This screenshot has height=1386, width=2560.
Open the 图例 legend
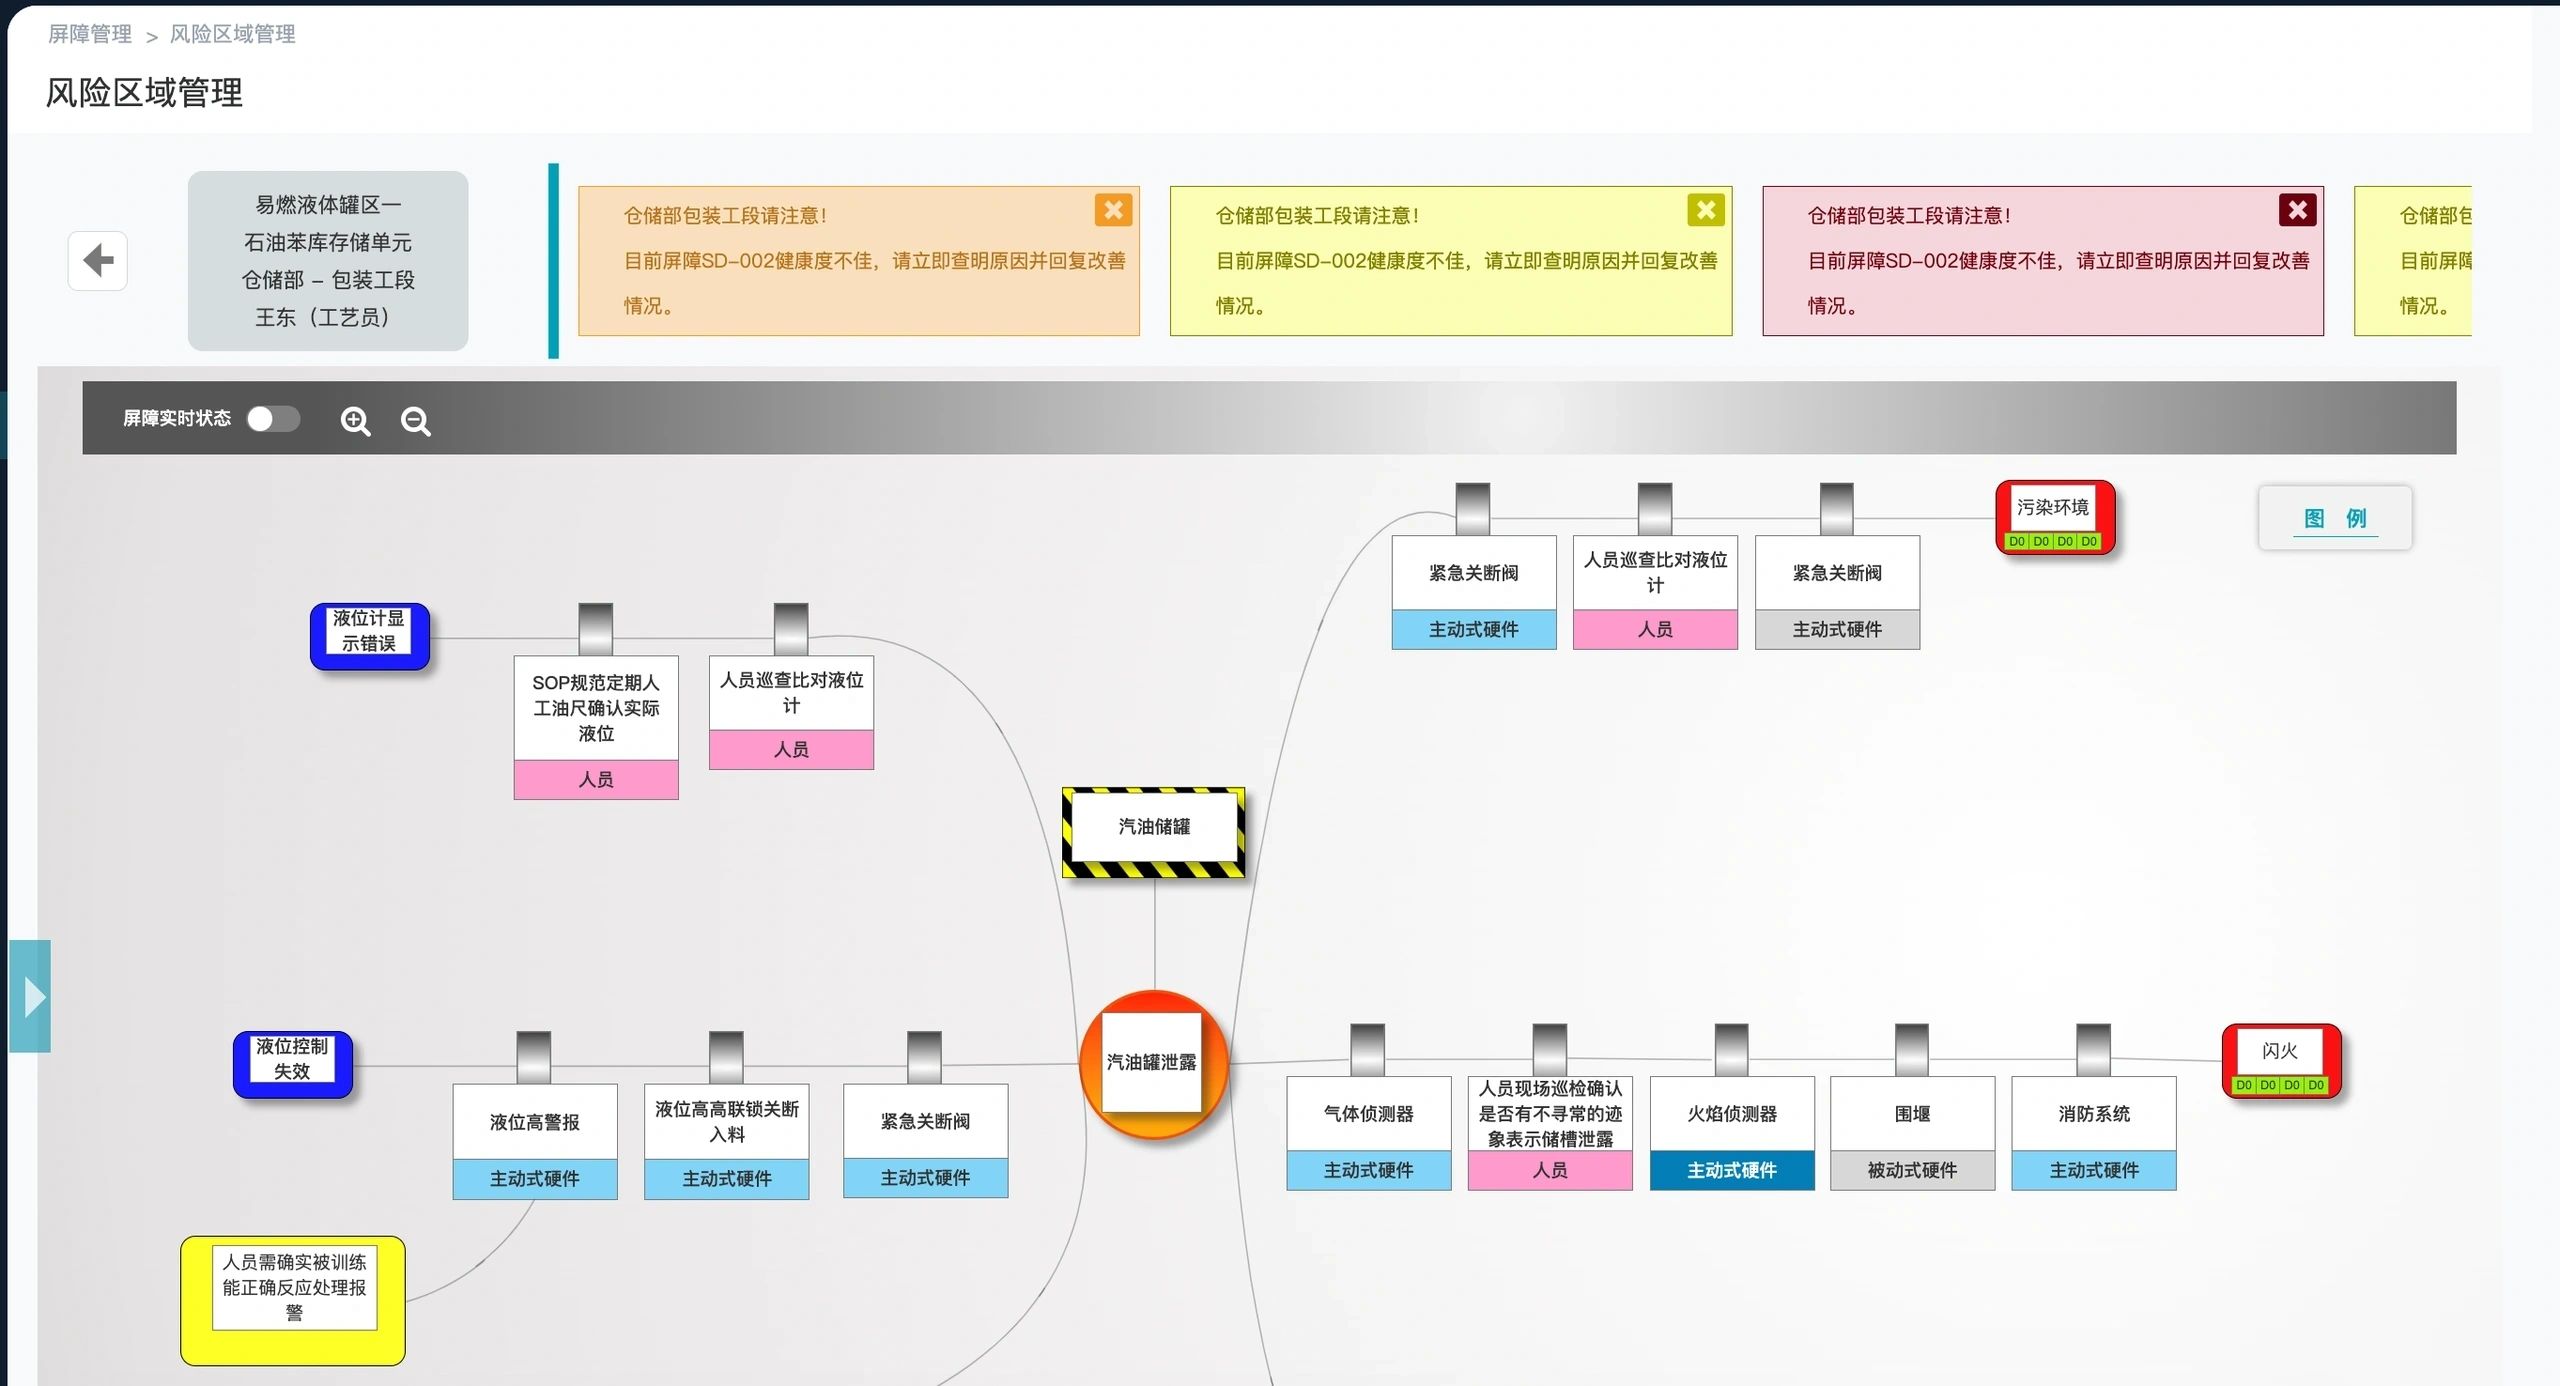pyautogui.click(x=2335, y=518)
